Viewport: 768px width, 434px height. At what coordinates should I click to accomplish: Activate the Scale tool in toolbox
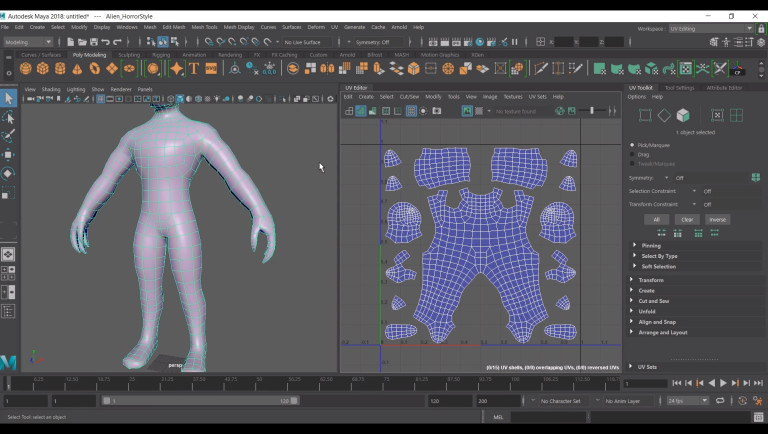pyautogui.click(x=8, y=193)
